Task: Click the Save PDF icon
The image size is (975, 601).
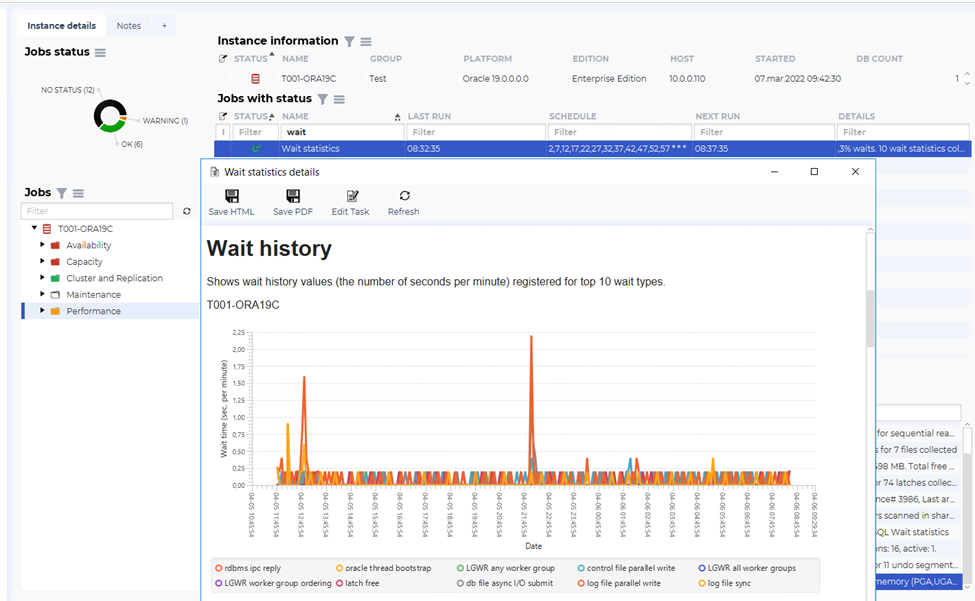Action: coord(293,197)
